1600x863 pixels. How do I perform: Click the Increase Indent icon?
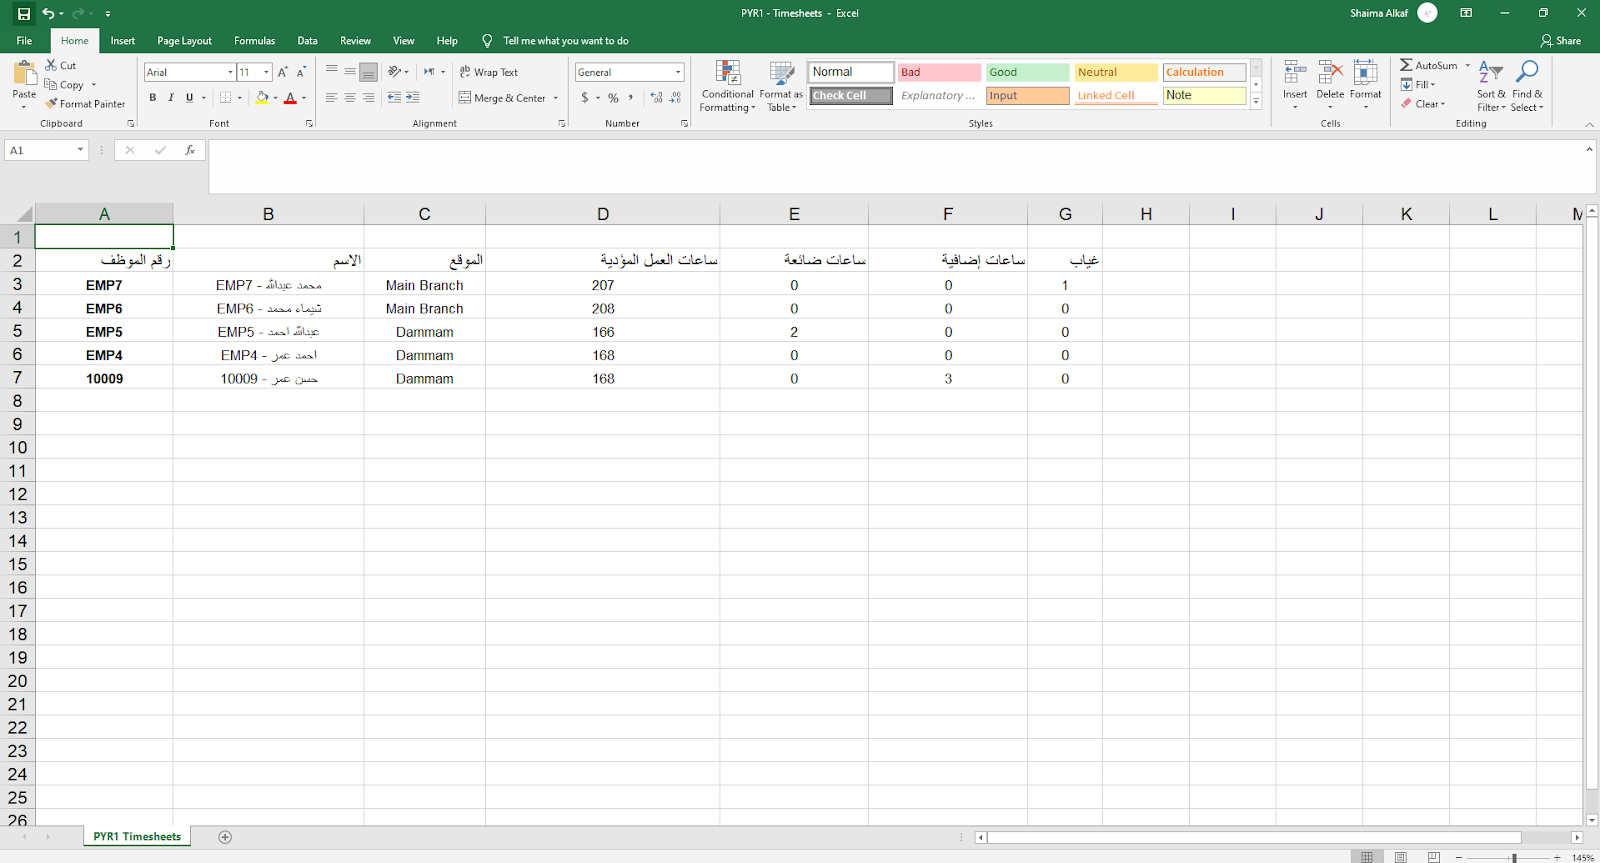click(x=412, y=98)
